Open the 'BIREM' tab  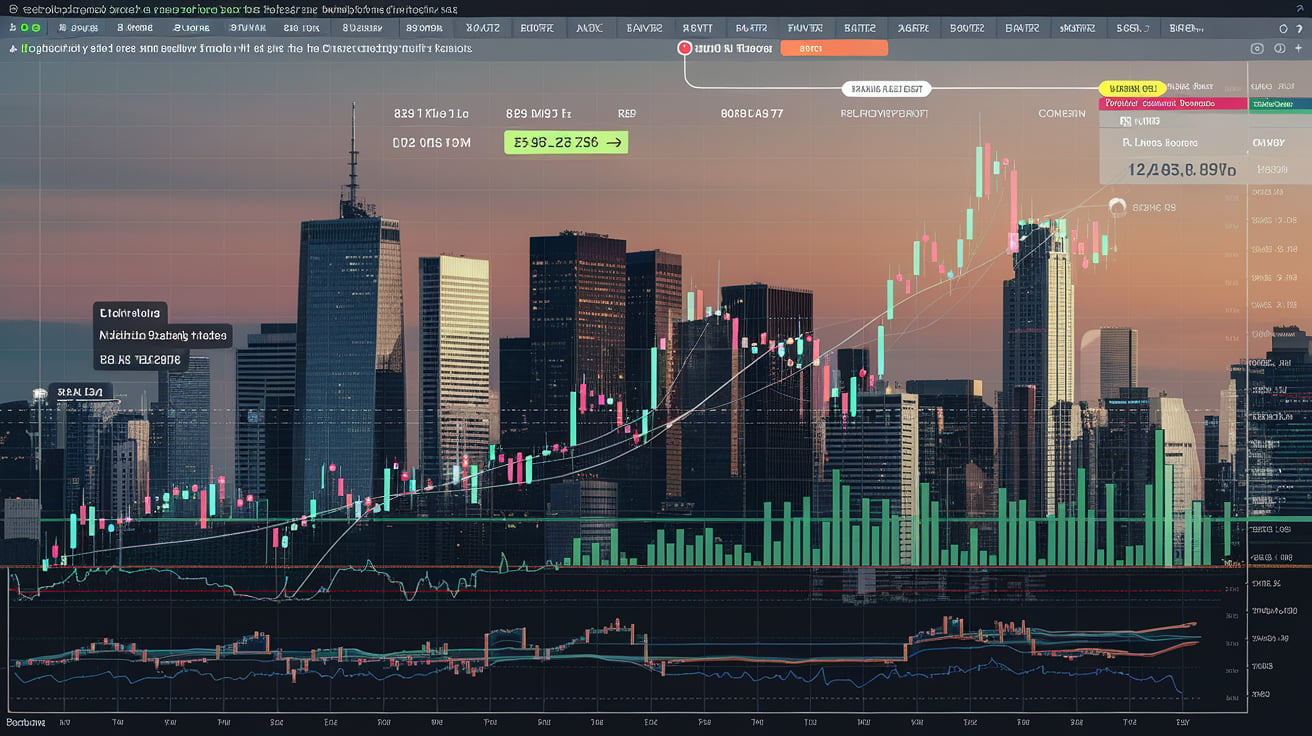click(x=1186, y=28)
